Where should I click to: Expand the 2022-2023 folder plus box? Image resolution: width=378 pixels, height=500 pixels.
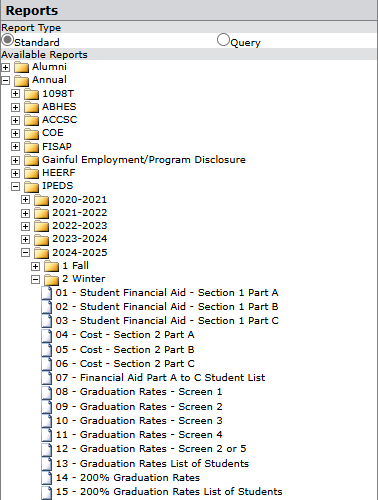[25, 226]
